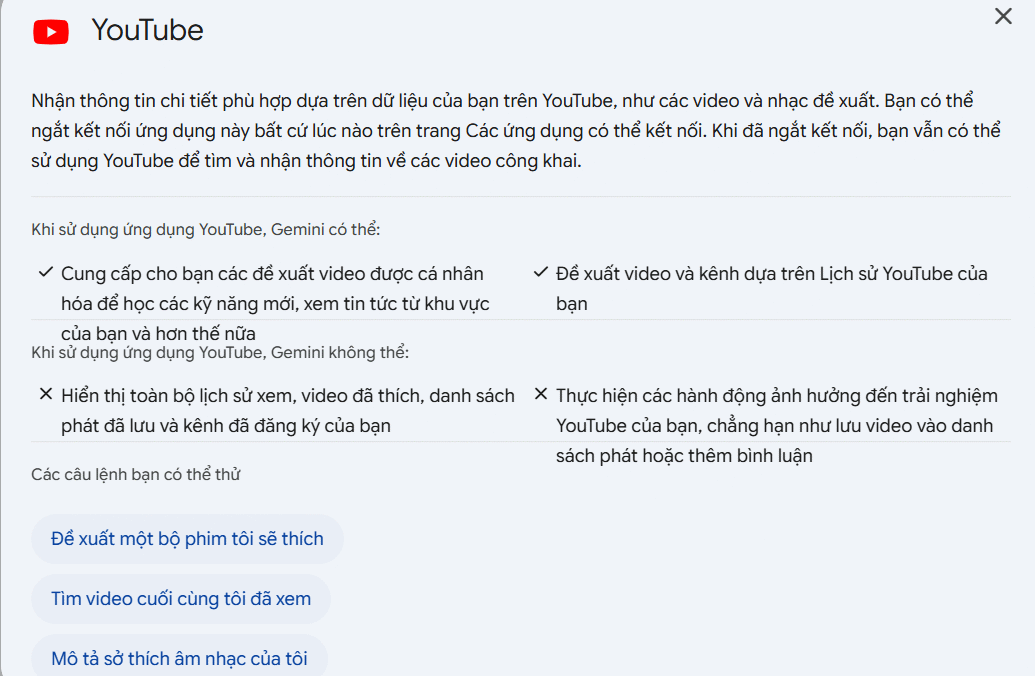Click the paragraph starting "Nhận thông tin chi tiết"
This screenshot has width=1035, height=676.
(516, 131)
